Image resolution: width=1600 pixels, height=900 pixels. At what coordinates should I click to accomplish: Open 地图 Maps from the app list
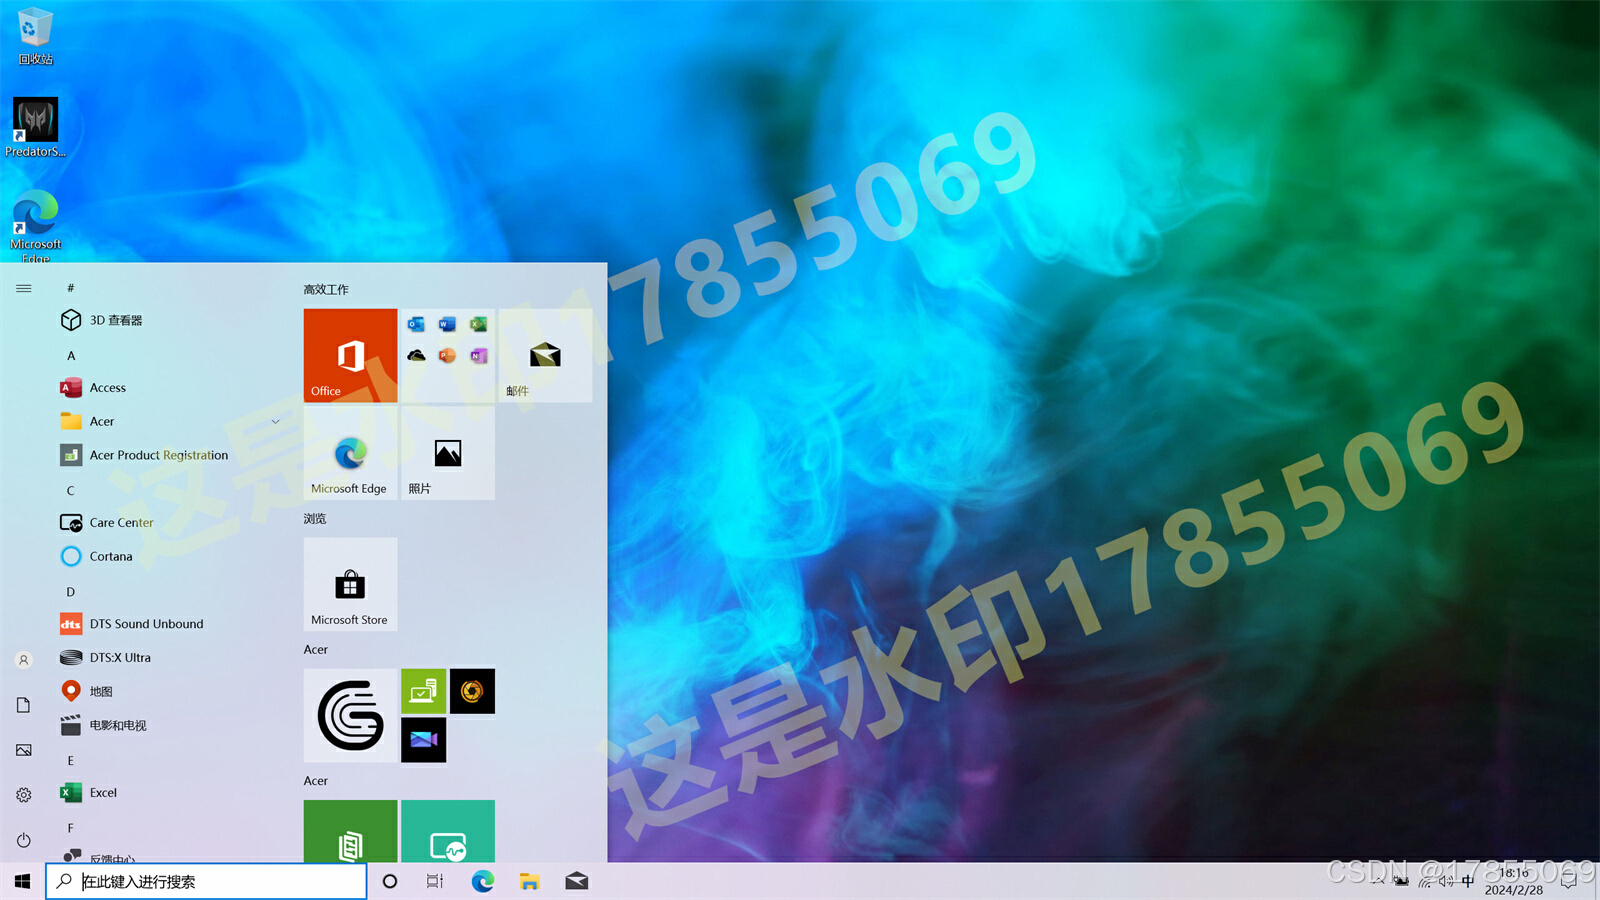click(x=170, y=692)
